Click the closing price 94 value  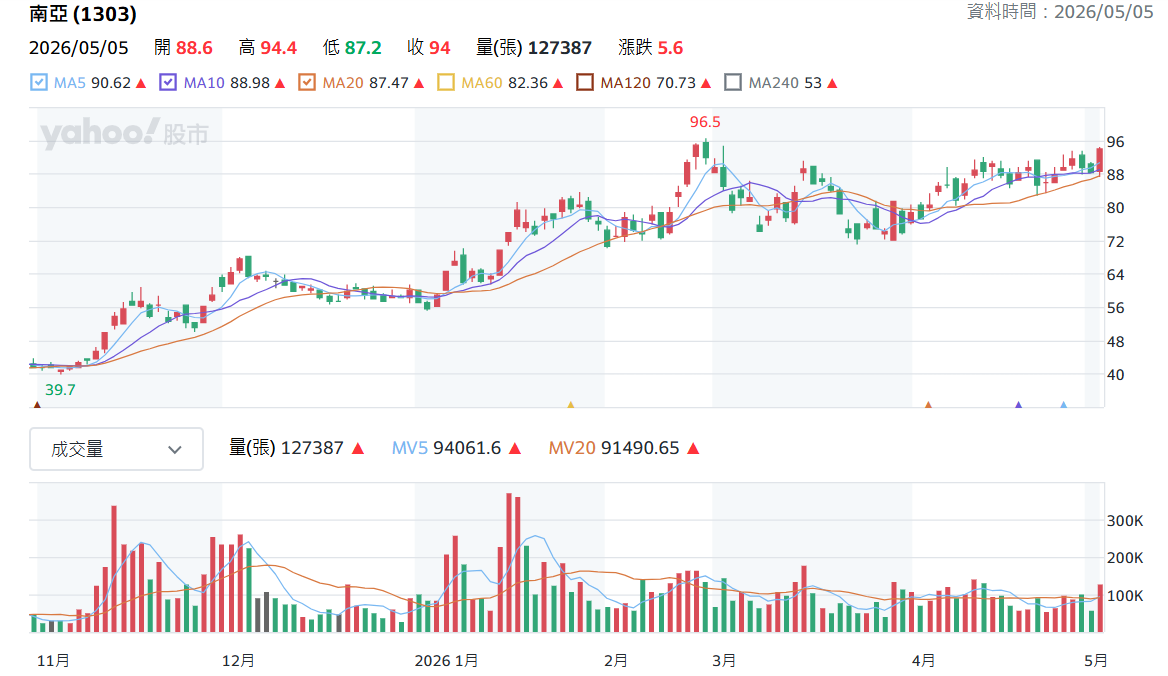pyautogui.click(x=439, y=48)
